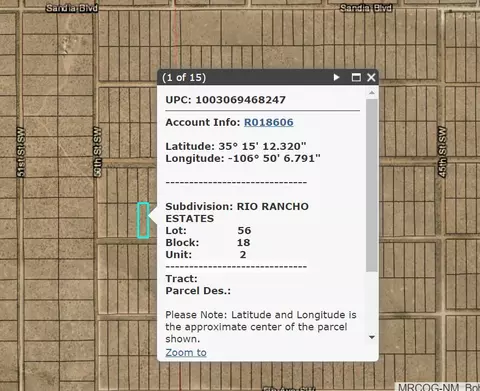The image size is (480, 391).
Task: Click the Tract label
Action: (x=181, y=279)
